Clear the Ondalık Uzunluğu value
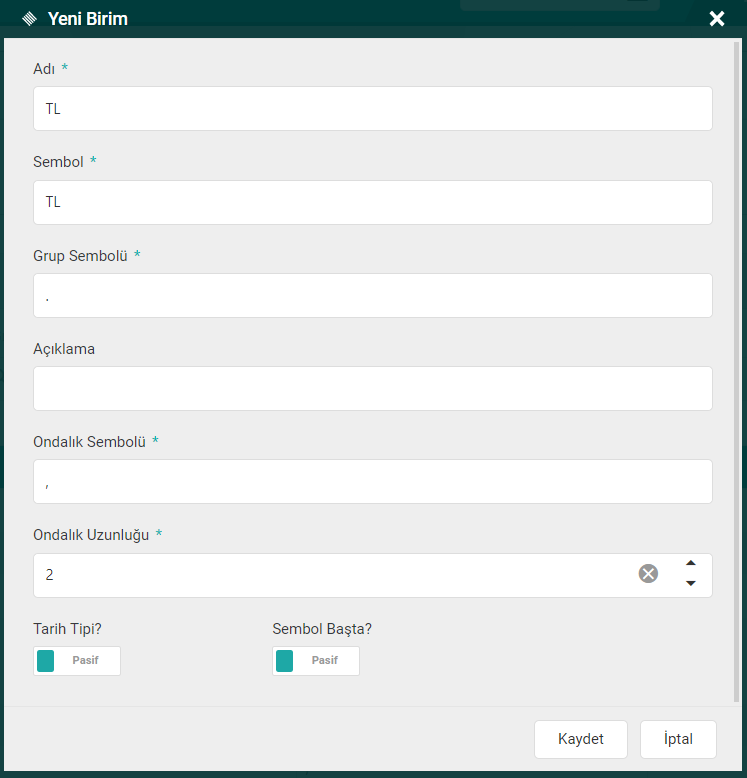Screen dimensions: 747x778 click(x=649, y=573)
